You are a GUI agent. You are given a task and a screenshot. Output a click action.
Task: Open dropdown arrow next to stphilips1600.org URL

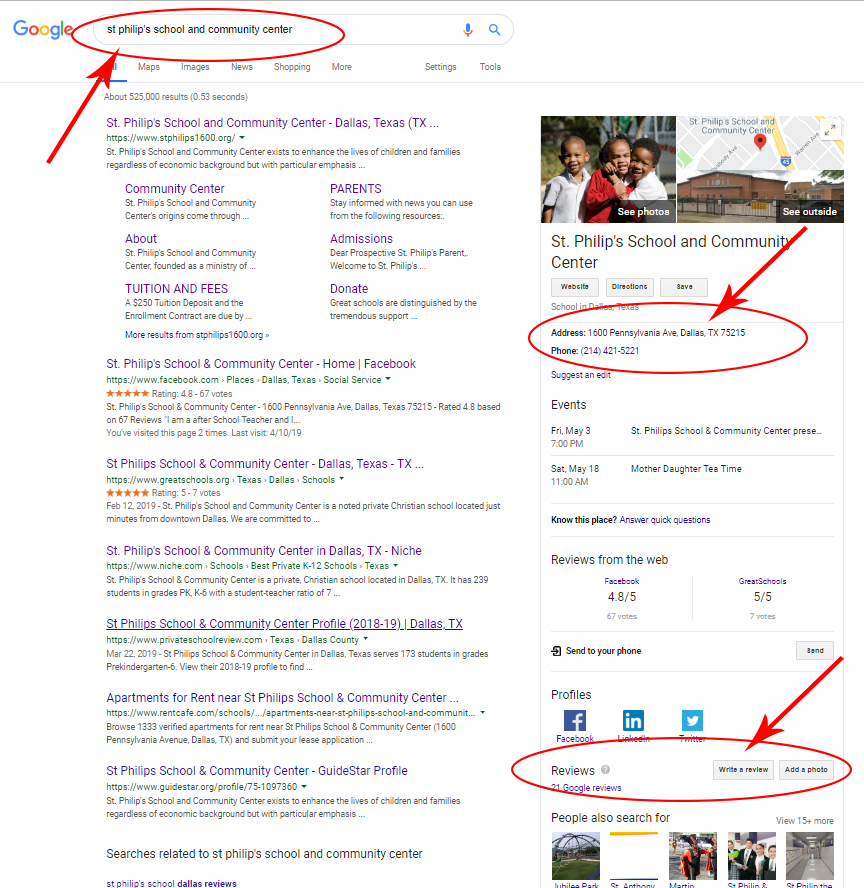242,138
